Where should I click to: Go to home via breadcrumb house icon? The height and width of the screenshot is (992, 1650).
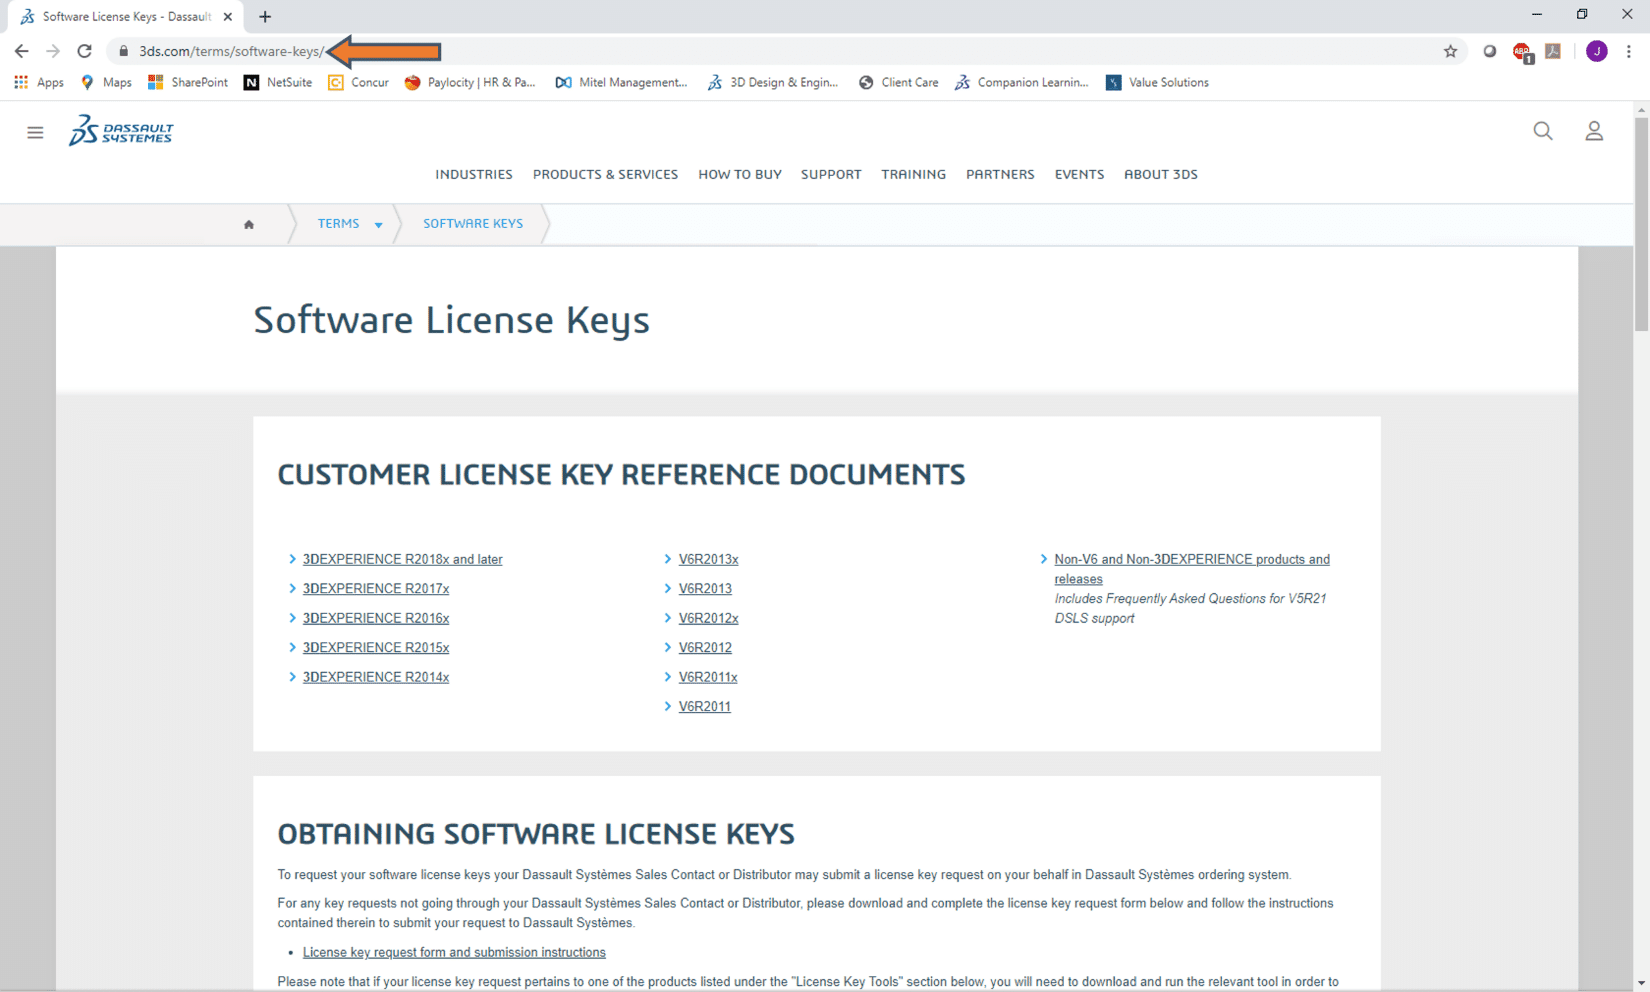(x=249, y=224)
